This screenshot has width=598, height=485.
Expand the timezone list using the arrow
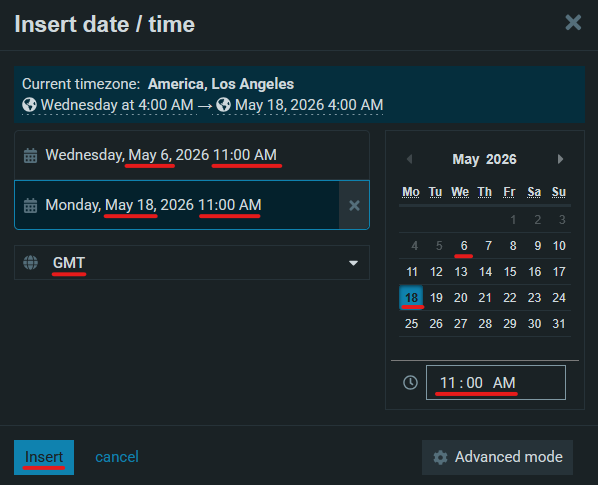[x=354, y=263]
